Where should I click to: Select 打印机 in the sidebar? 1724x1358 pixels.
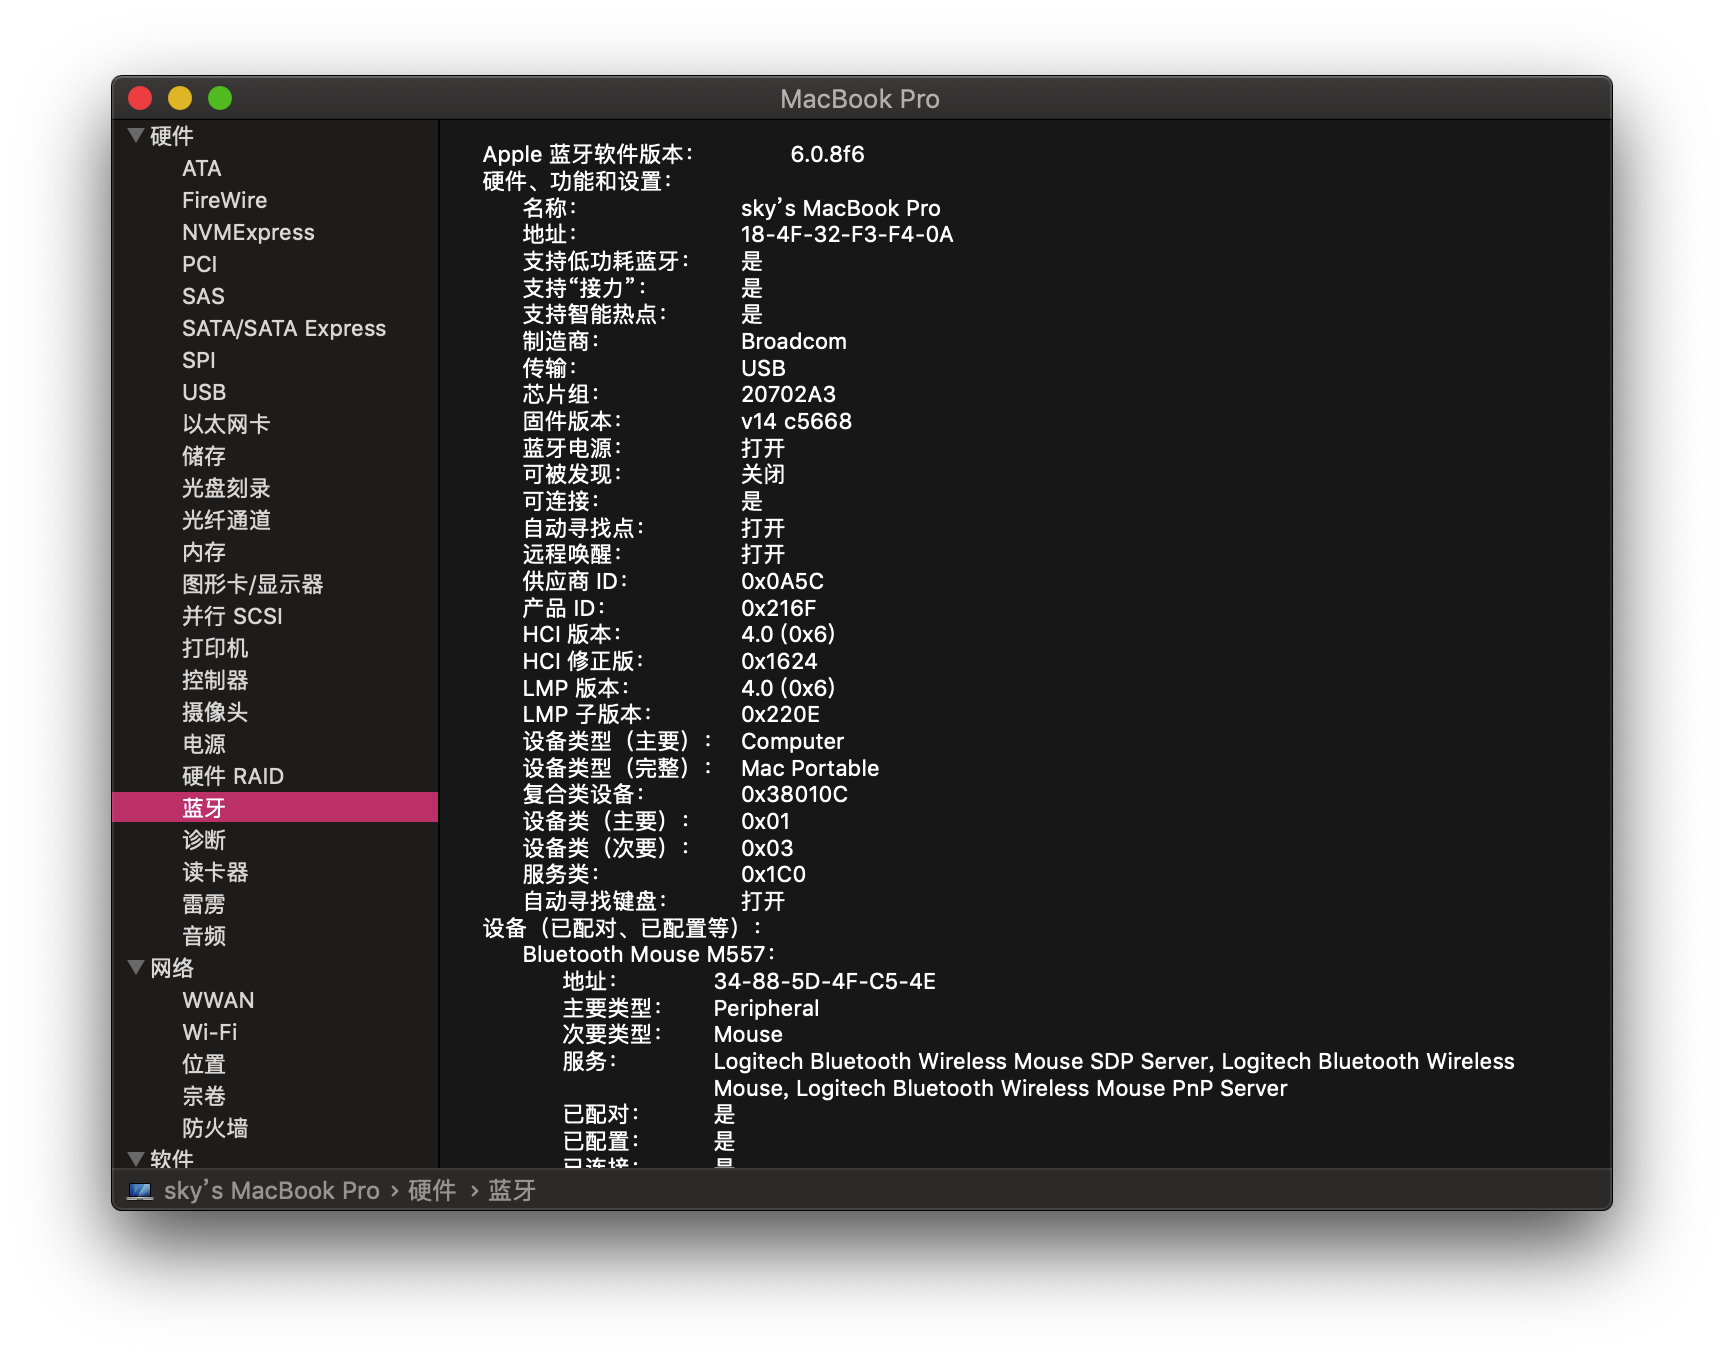tap(215, 648)
